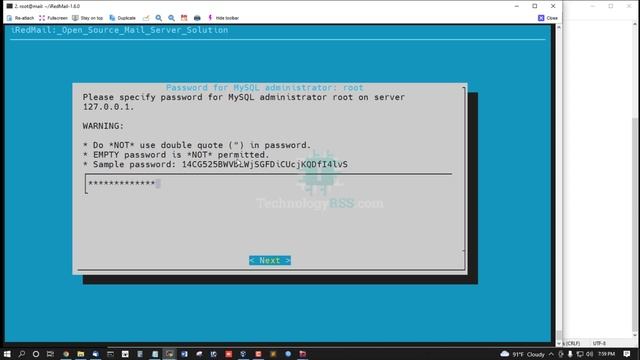Show hidden system tray icons
640x360 pixels.
click(x=551, y=354)
